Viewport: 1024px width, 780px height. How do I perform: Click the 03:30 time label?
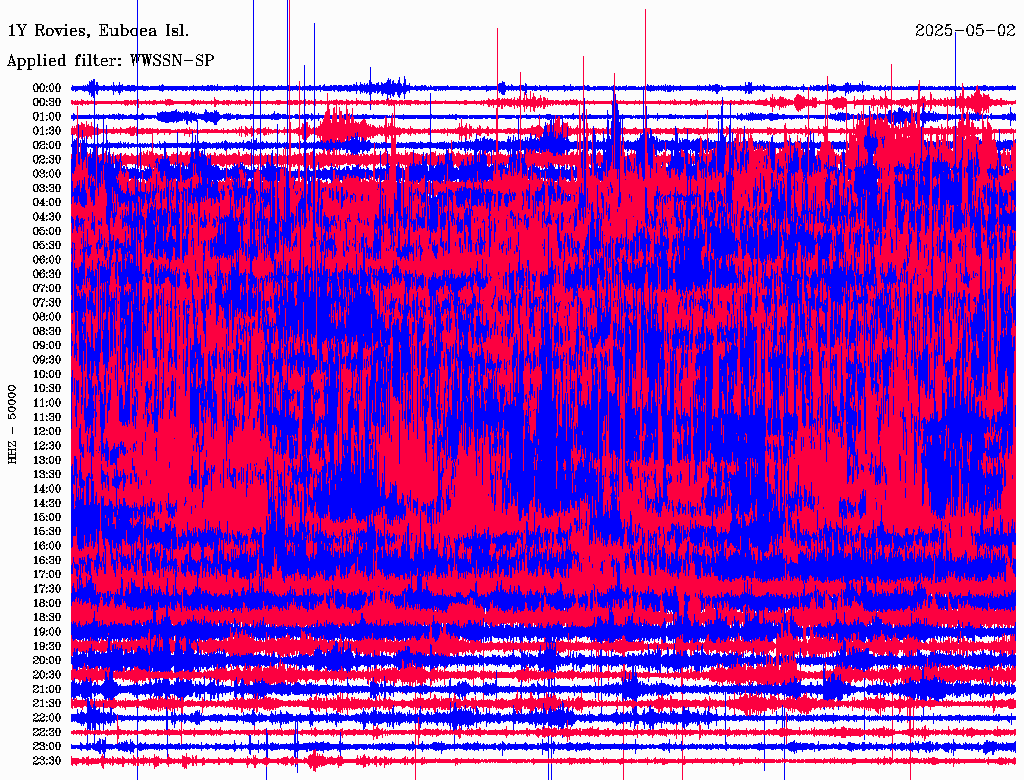pyautogui.click(x=47, y=188)
